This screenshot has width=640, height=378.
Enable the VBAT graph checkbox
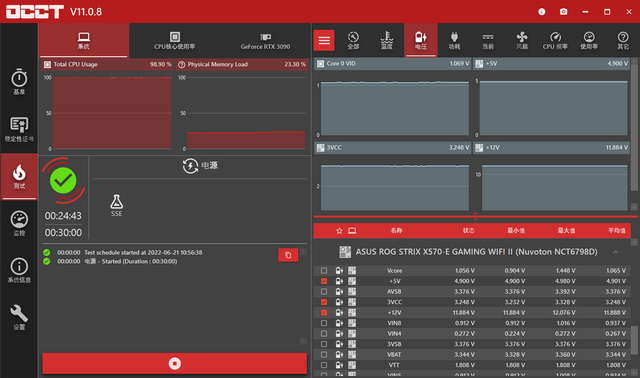(x=324, y=354)
